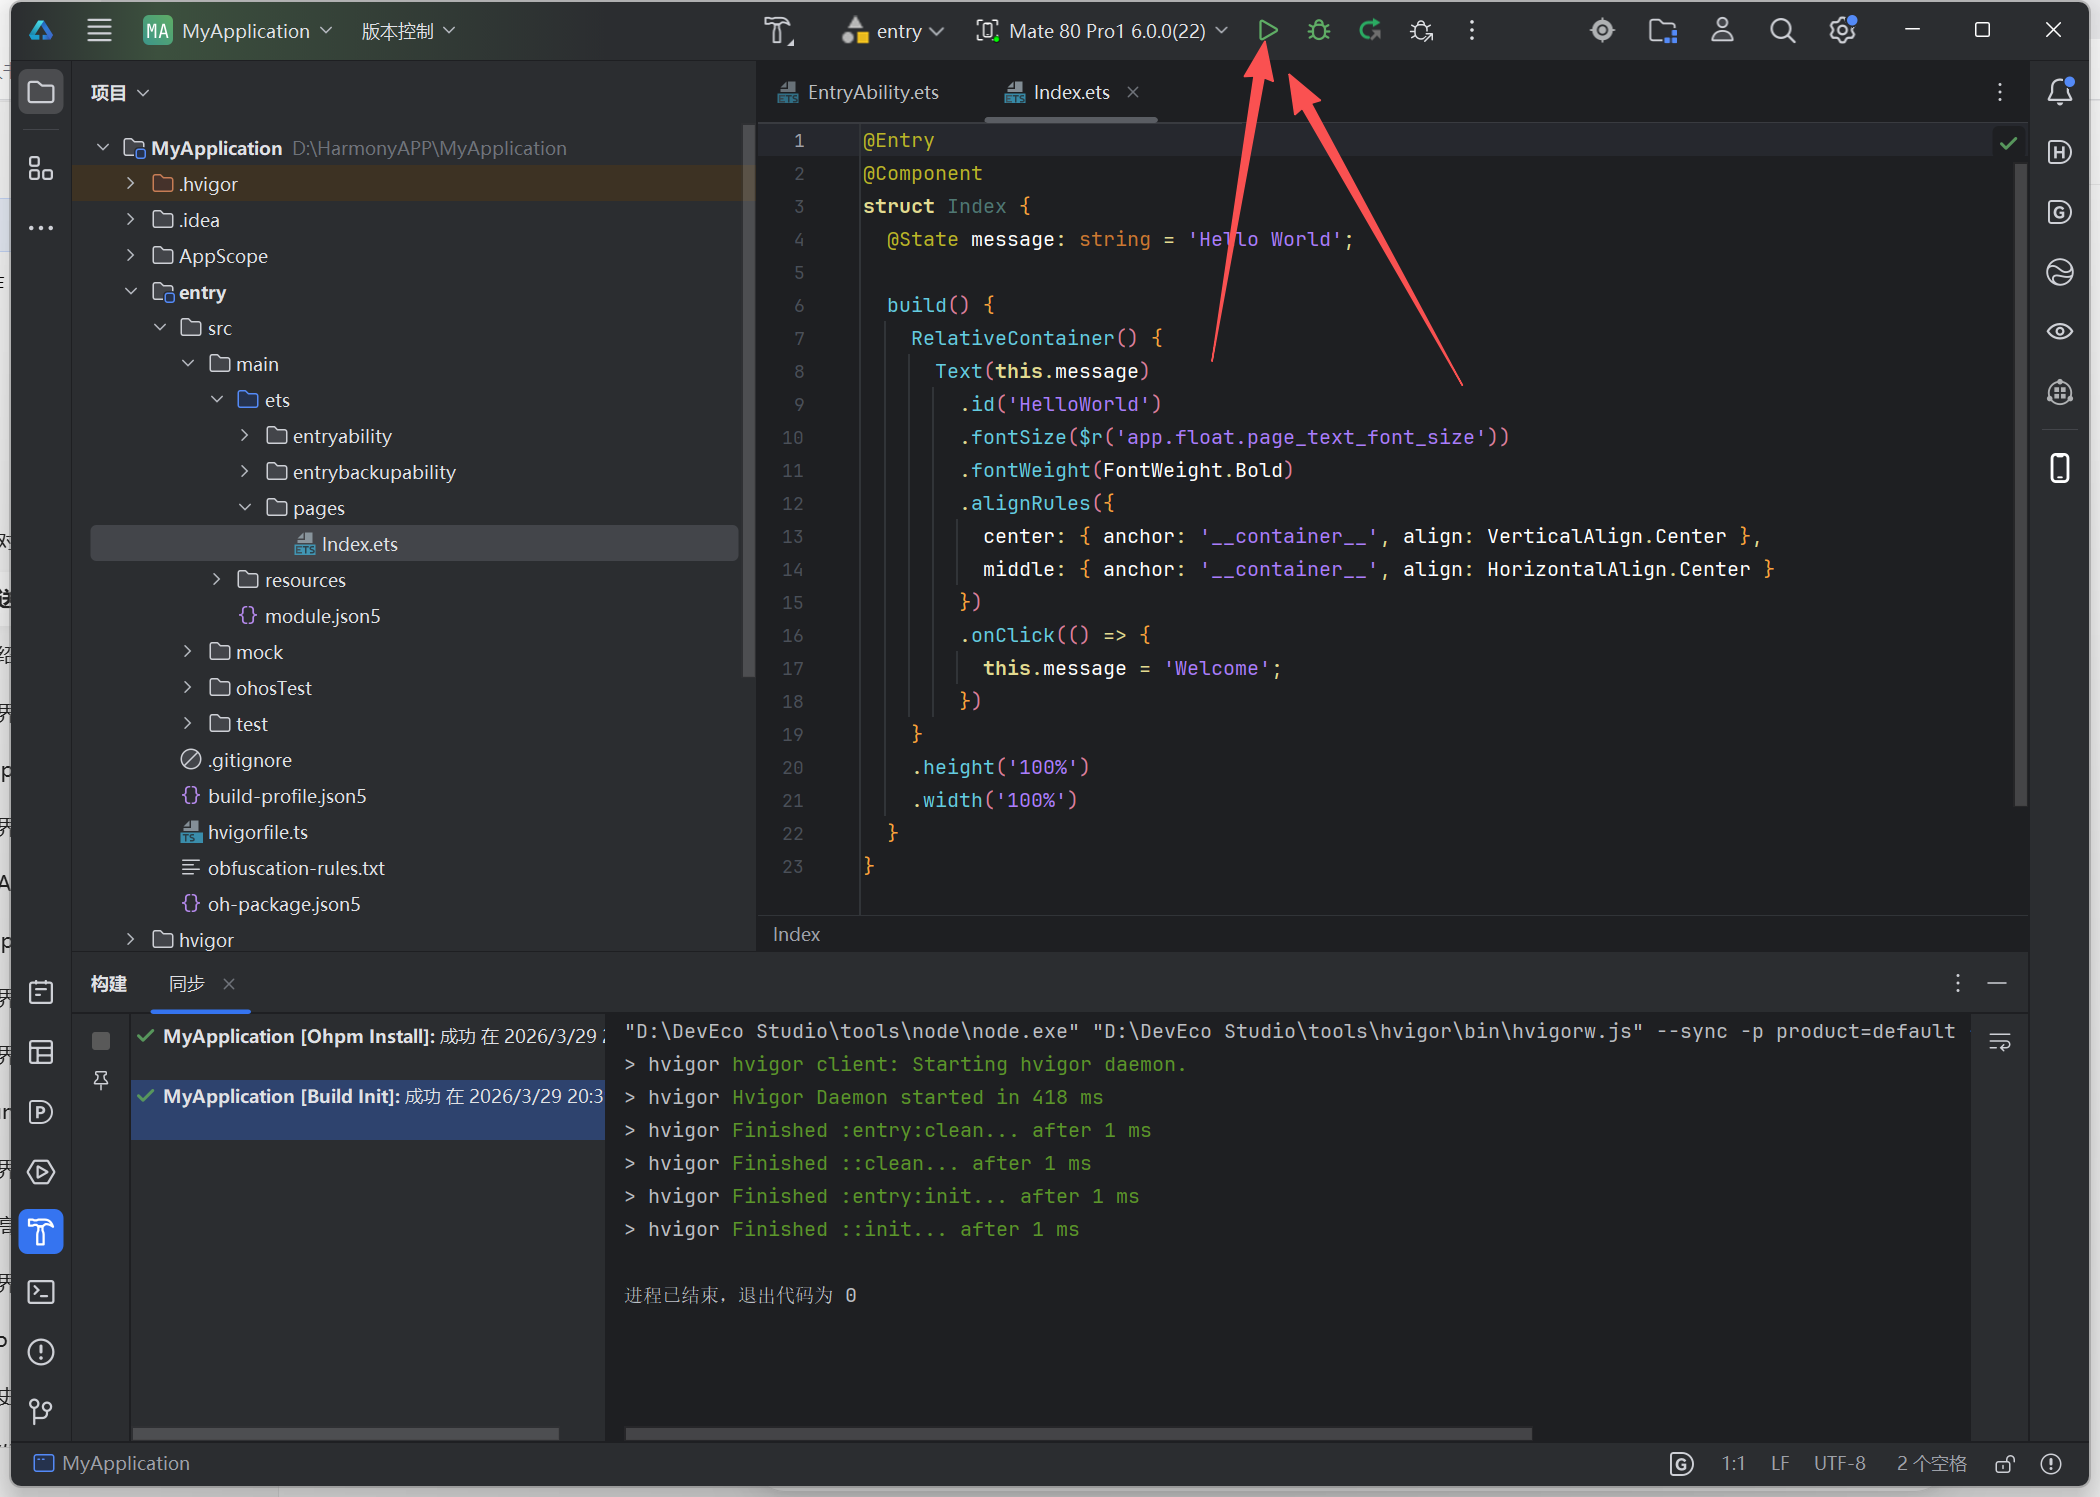Open the Terminal tool window
Screen dimensions: 2100x1497
point(41,1292)
